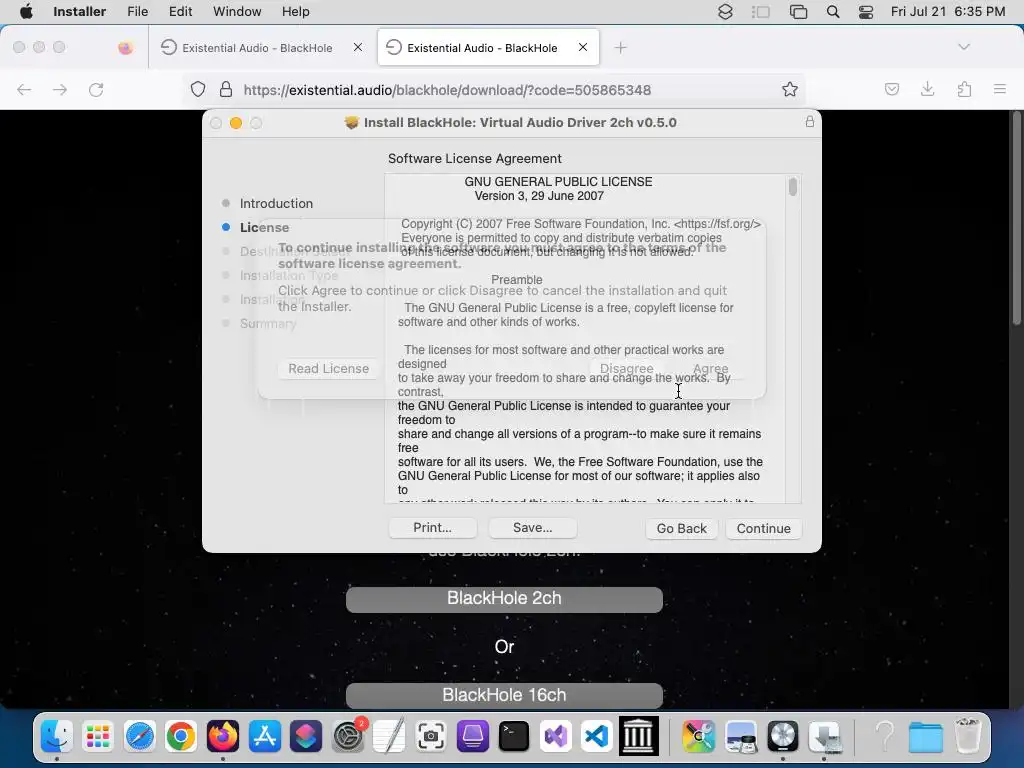Click the stacked-box menu bar icon
Viewport: 1024px width, 768px height.
click(725, 12)
